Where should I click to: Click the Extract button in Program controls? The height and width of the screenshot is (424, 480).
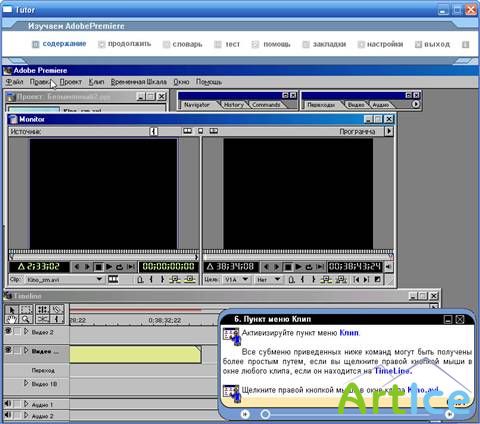click(341, 279)
